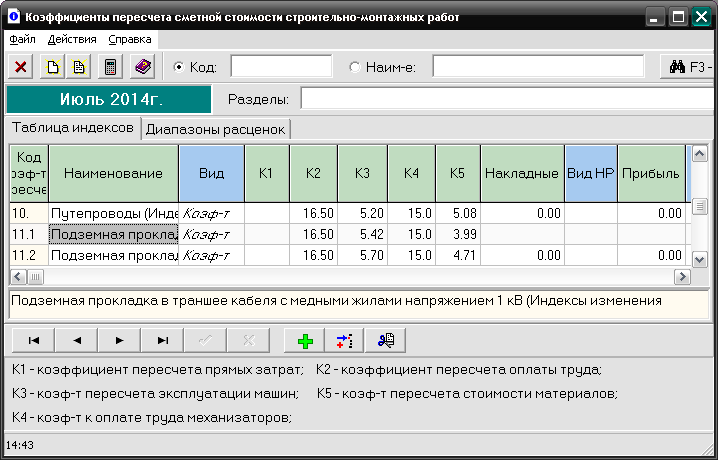This screenshot has height=460, width=718.
Task: Select row code 10. cell
Action: [x=29, y=213]
